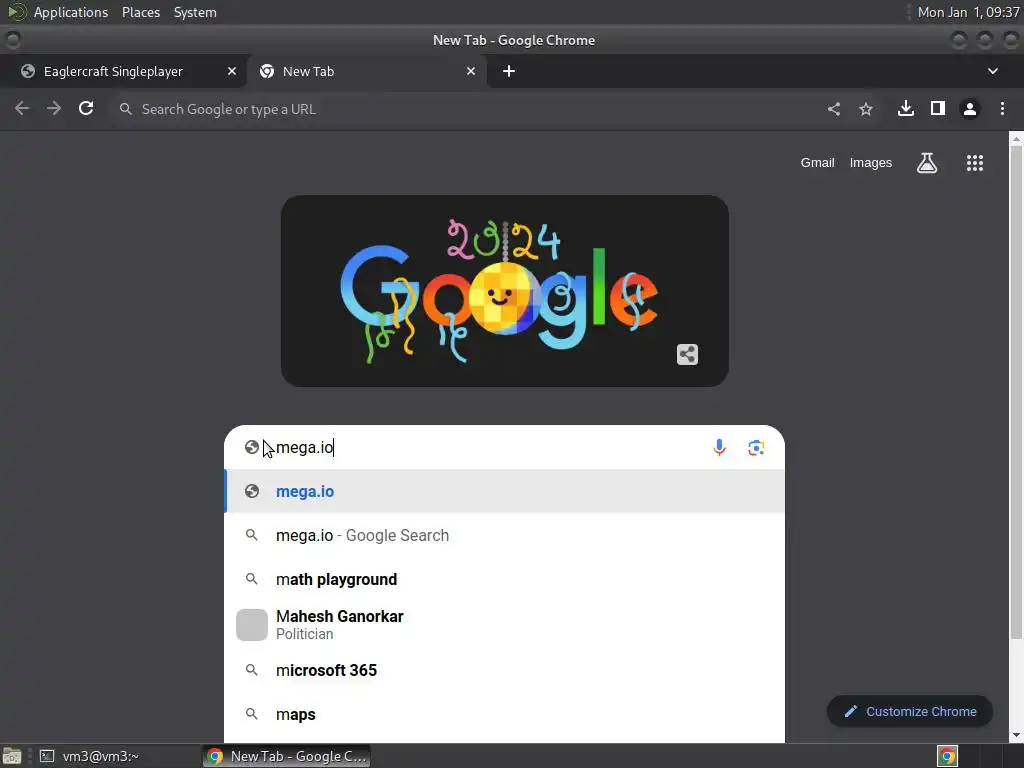The width and height of the screenshot is (1024, 768).
Task: Click the magnifier beside maps suggestion
Action: pyautogui.click(x=251, y=714)
